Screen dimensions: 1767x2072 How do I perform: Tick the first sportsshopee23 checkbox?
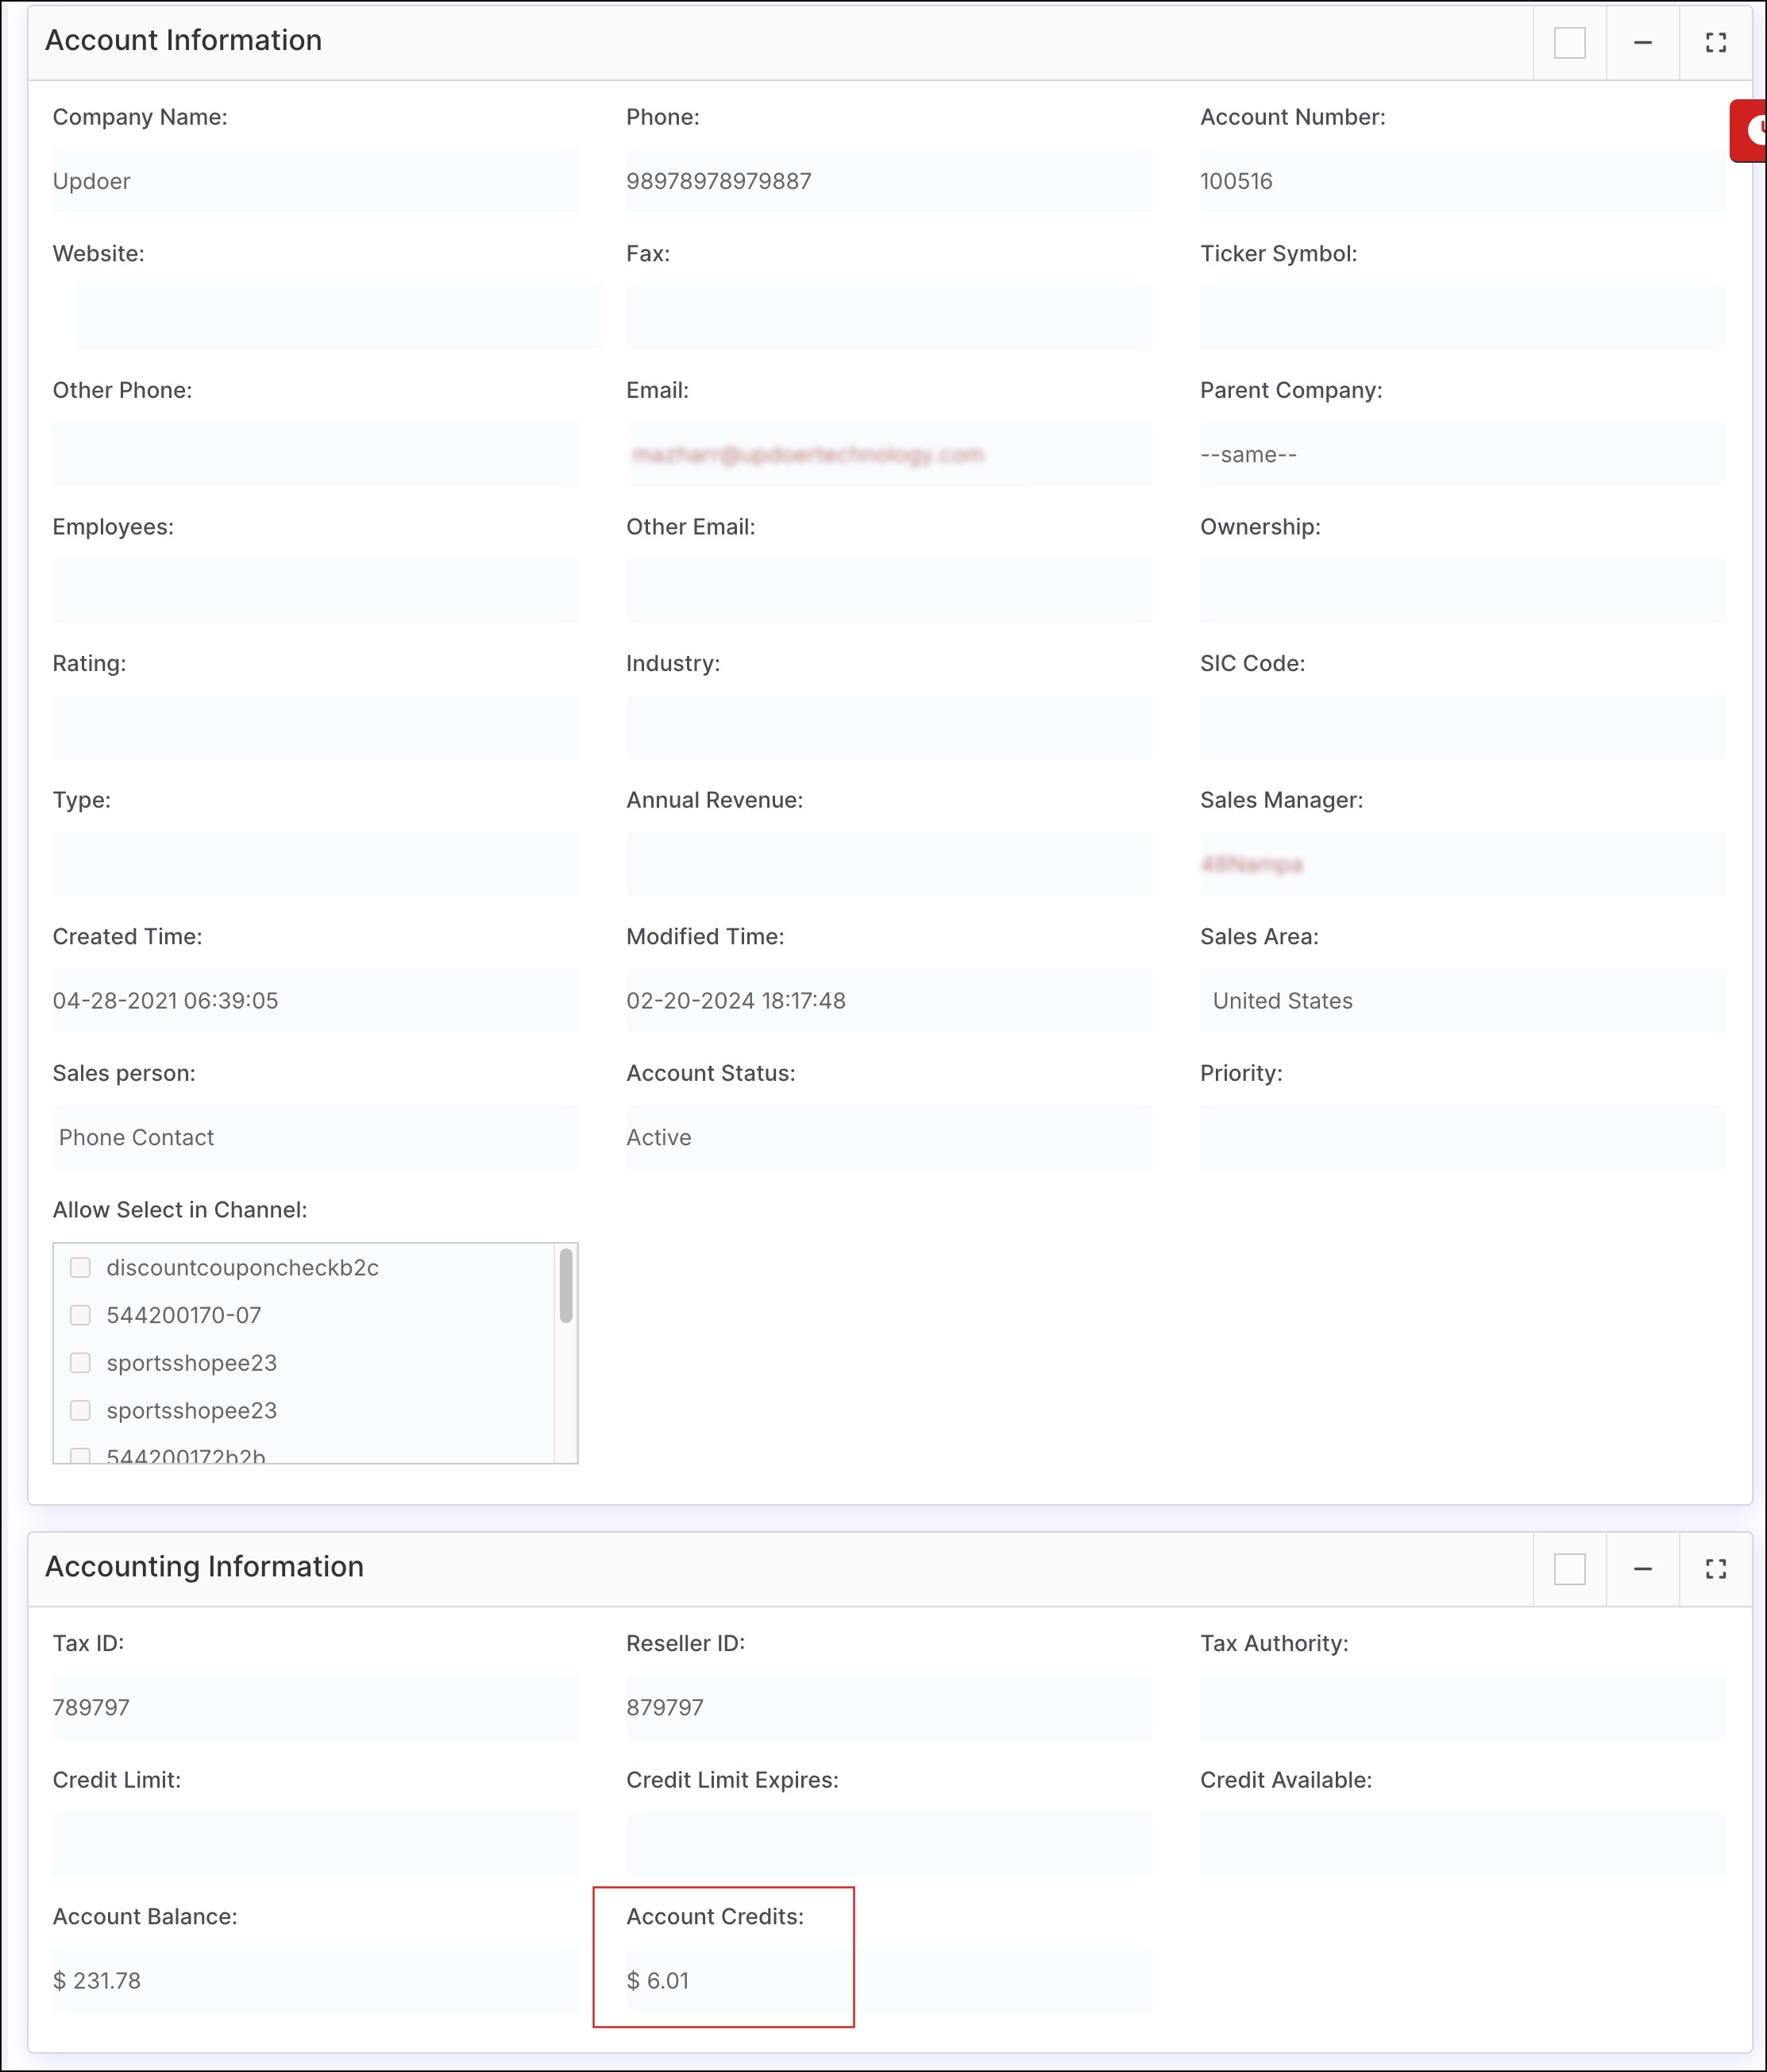click(x=81, y=1363)
